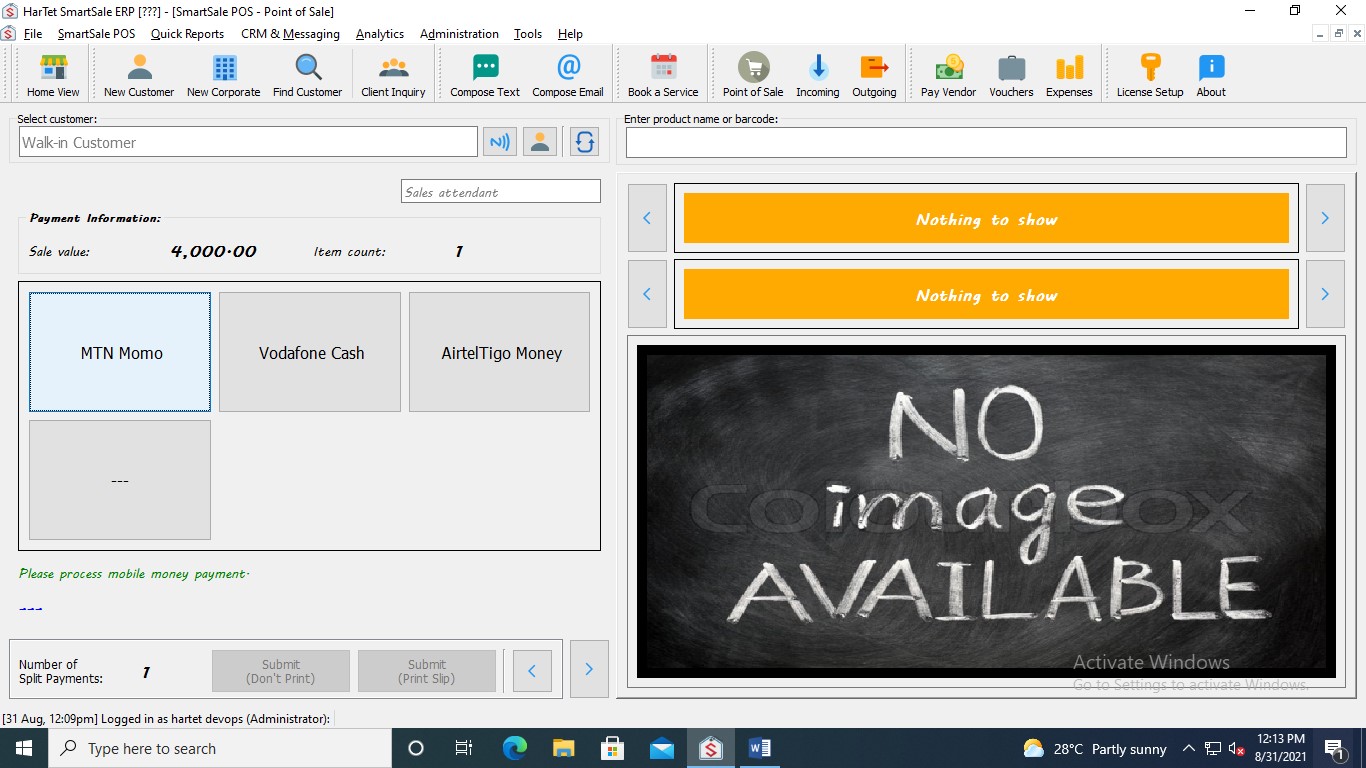Open Book a Service calendar icon

click(663, 75)
